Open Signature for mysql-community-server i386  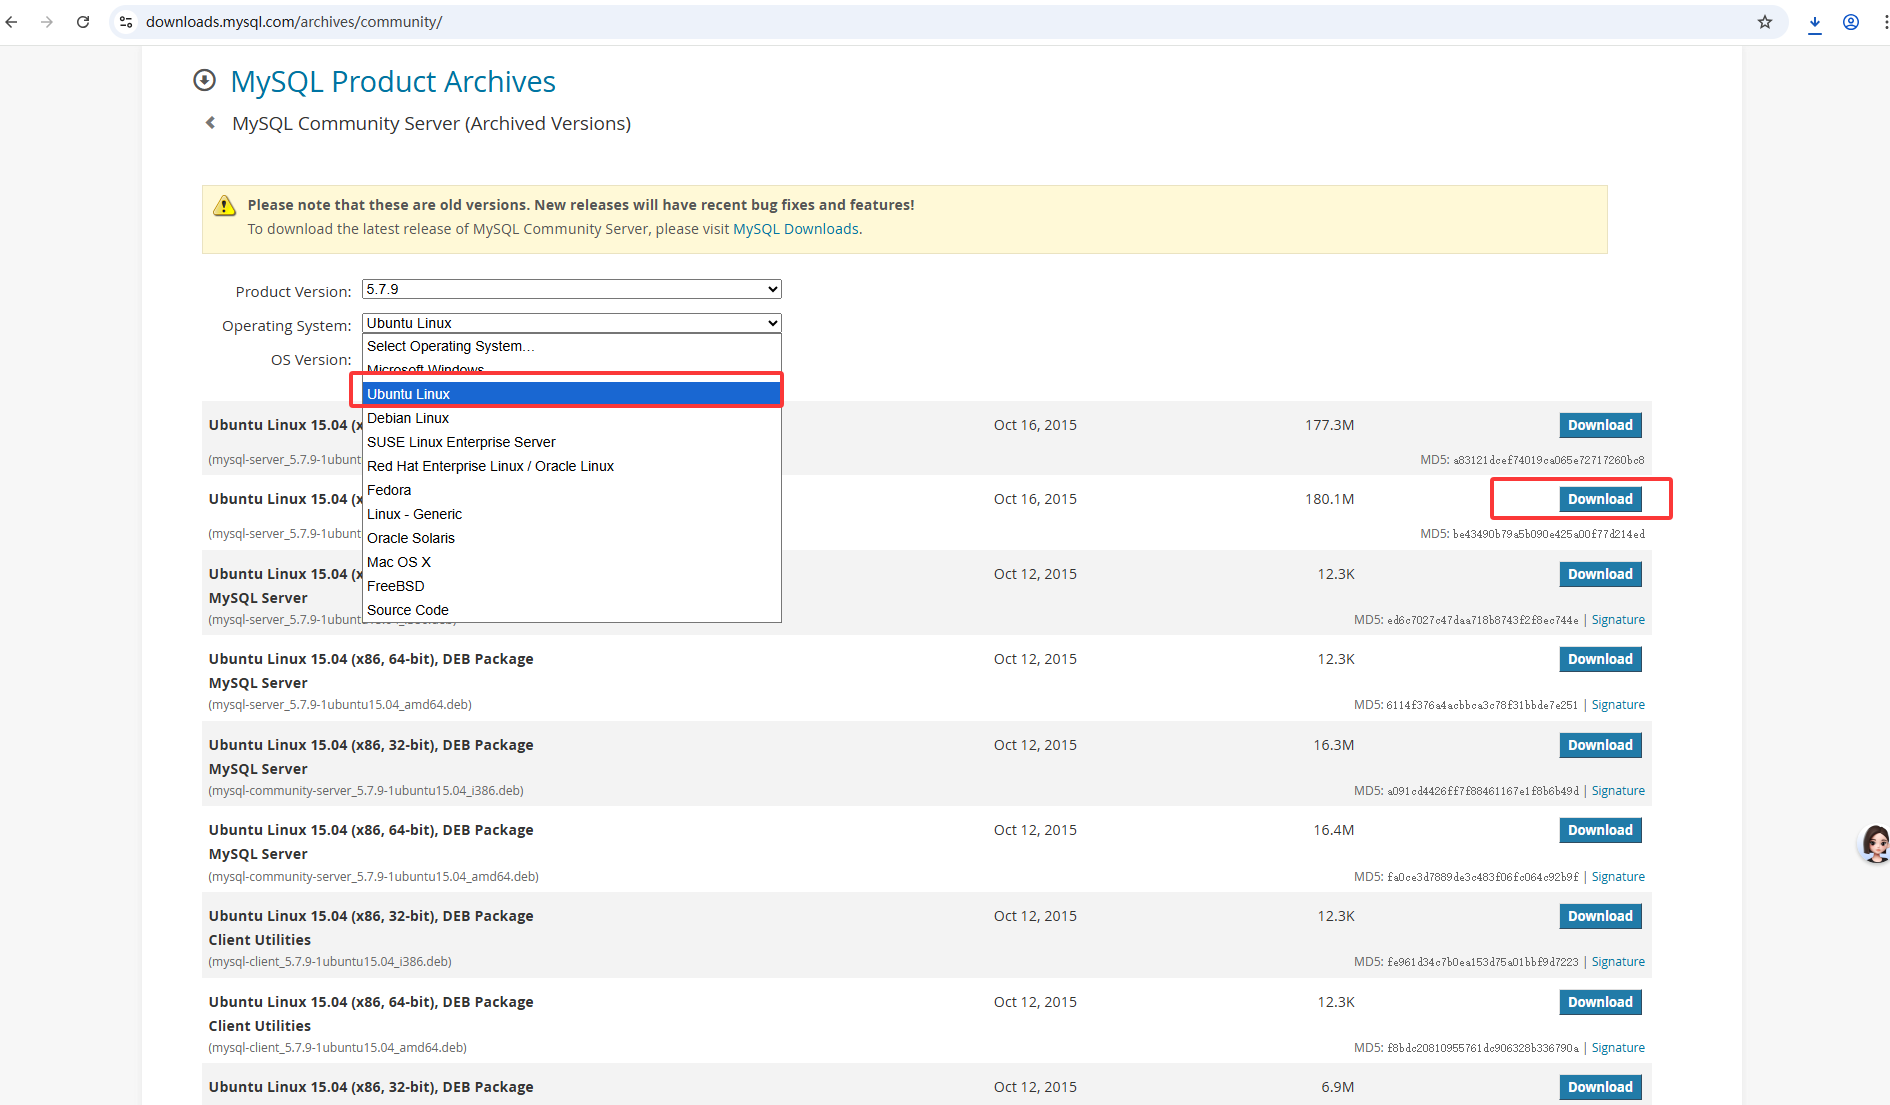pyautogui.click(x=1618, y=791)
